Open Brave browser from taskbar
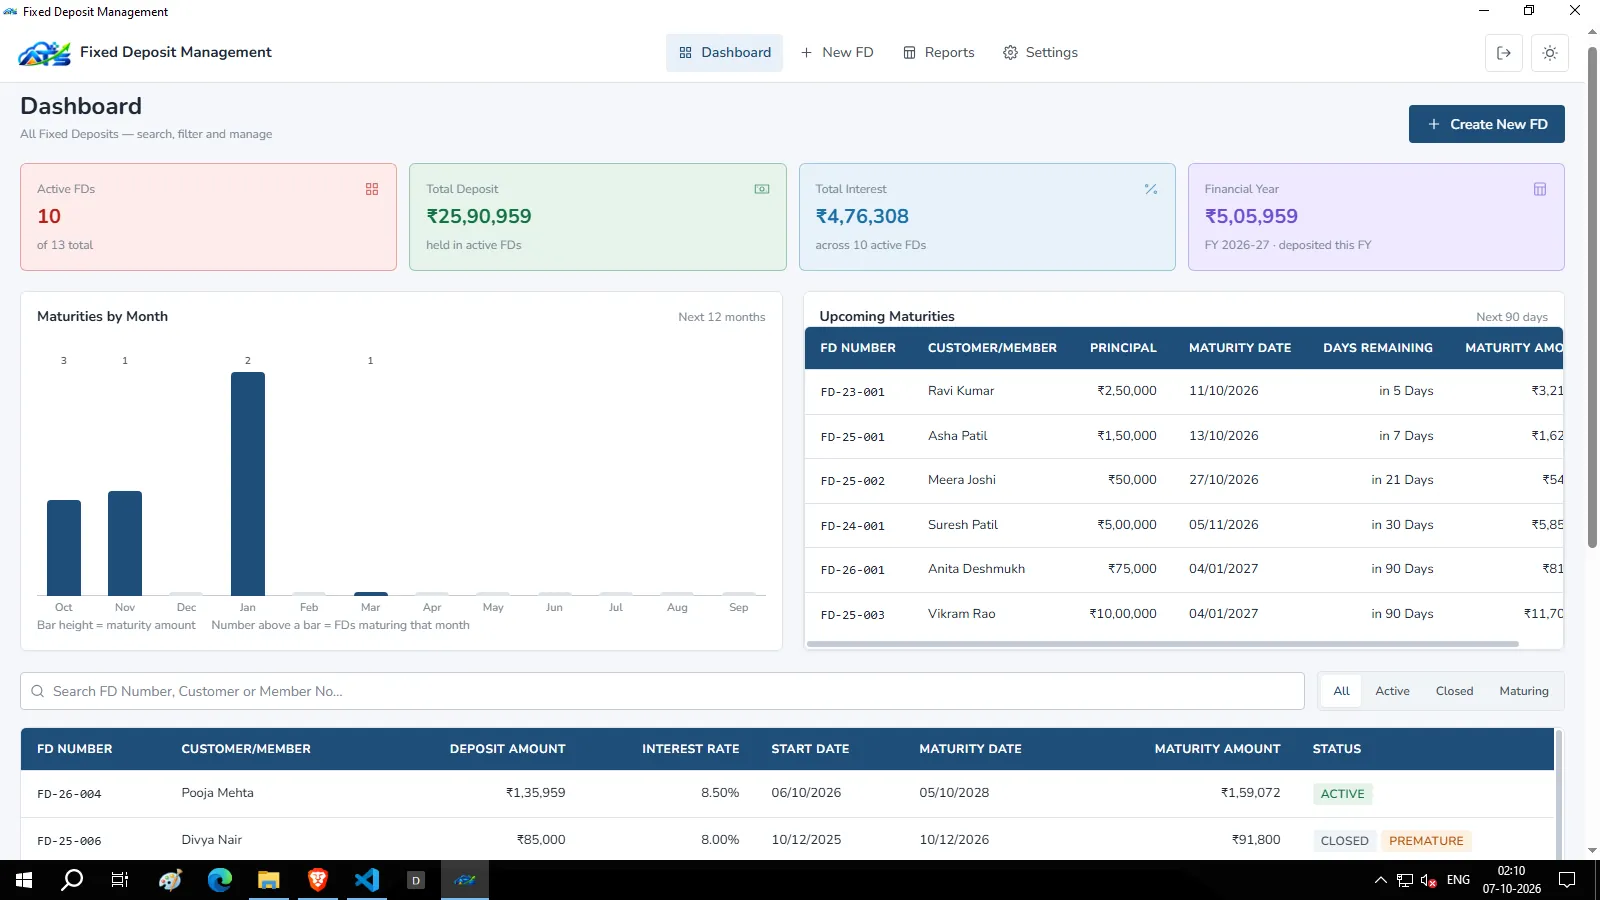 tap(317, 880)
